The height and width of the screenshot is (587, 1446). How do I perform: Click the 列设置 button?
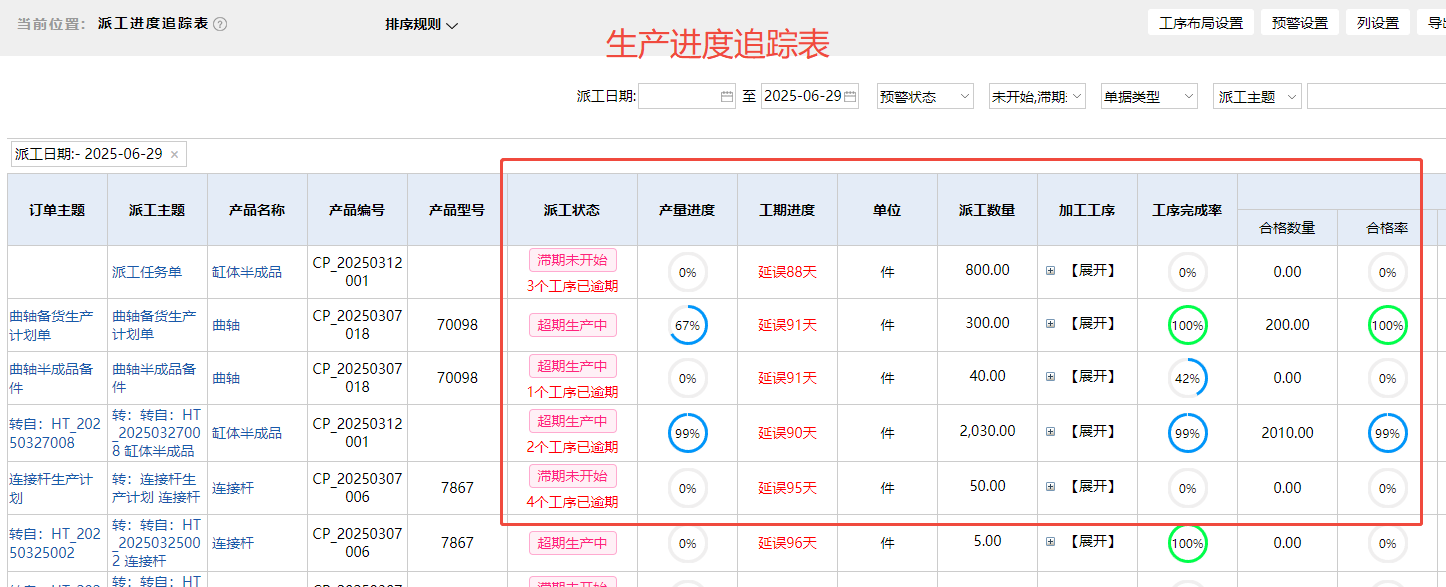(1378, 23)
